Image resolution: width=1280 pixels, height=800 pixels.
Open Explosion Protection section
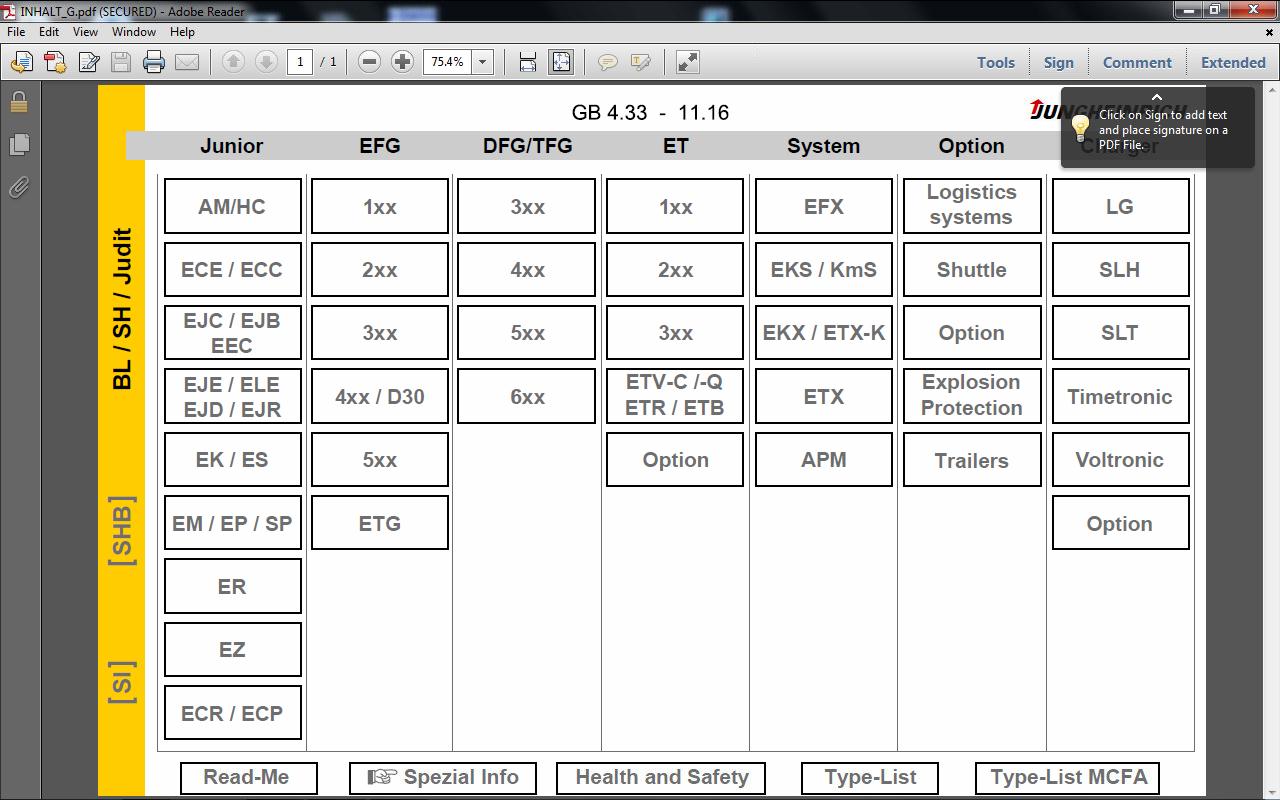point(972,396)
